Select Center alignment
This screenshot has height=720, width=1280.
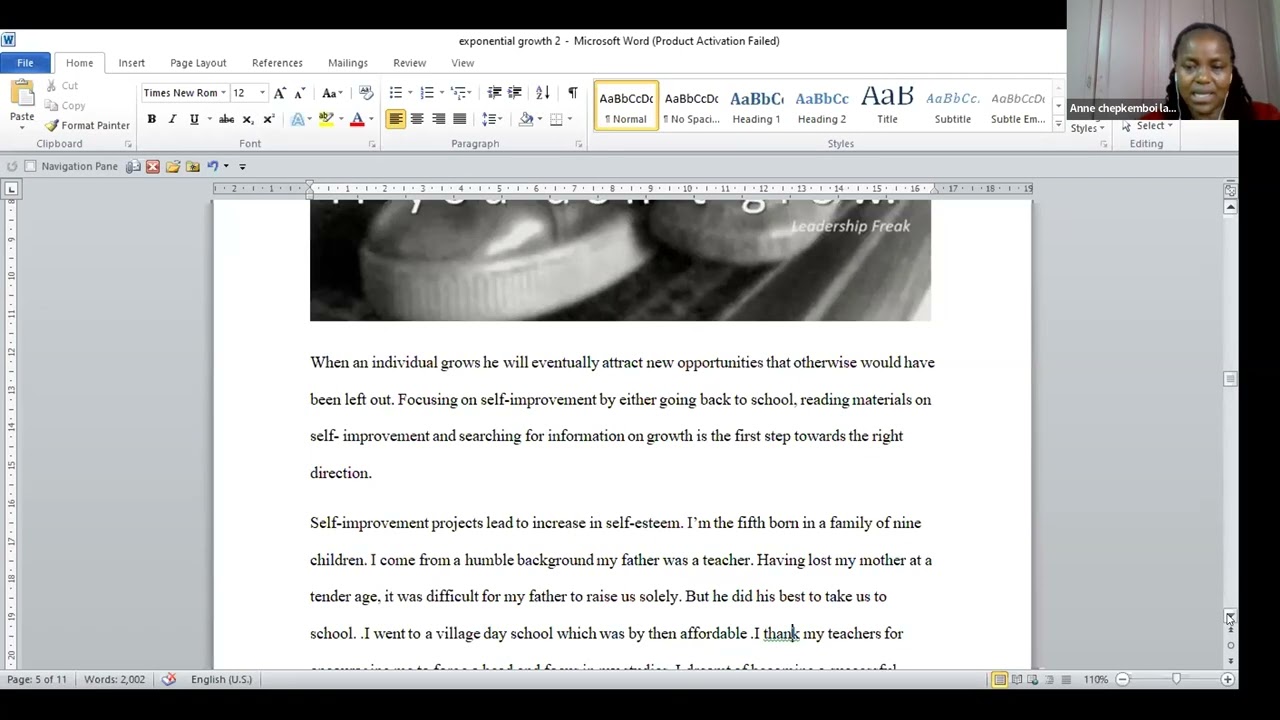coord(417,119)
